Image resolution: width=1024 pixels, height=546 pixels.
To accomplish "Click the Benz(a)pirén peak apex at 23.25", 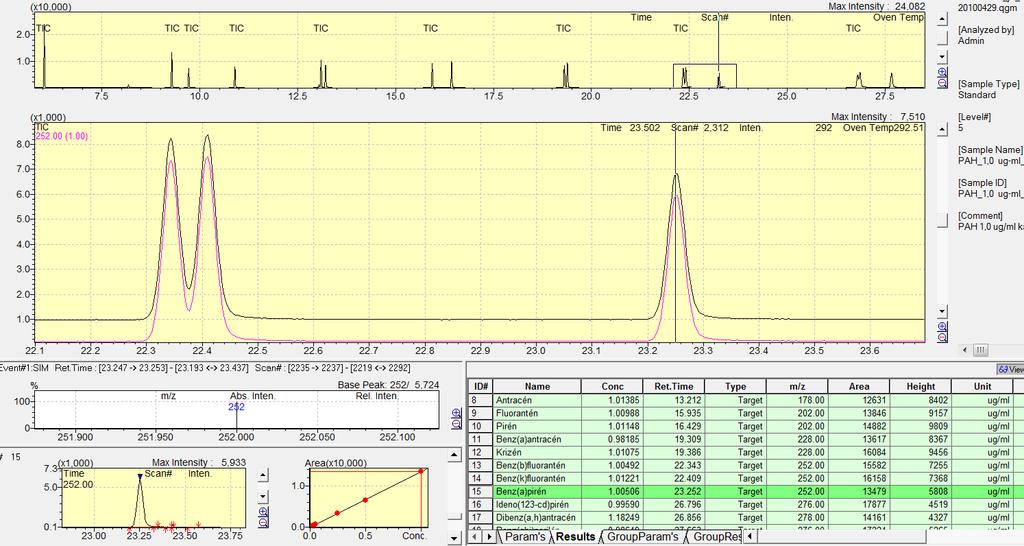I will [x=676, y=174].
